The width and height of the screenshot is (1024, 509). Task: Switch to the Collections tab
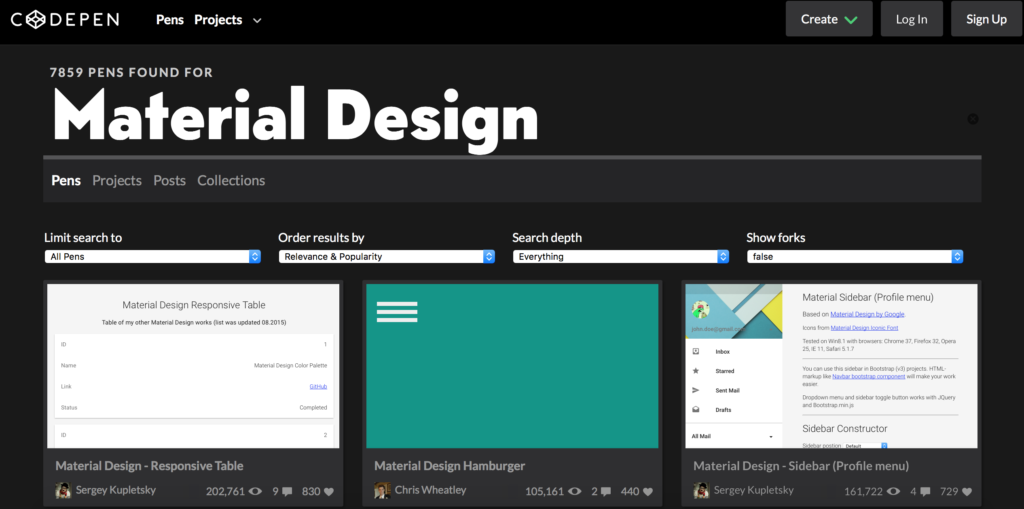pos(231,180)
